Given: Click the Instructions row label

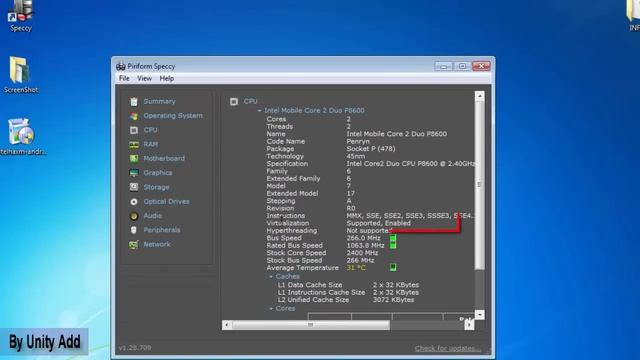Looking at the screenshot, I should [x=286, y=216].
